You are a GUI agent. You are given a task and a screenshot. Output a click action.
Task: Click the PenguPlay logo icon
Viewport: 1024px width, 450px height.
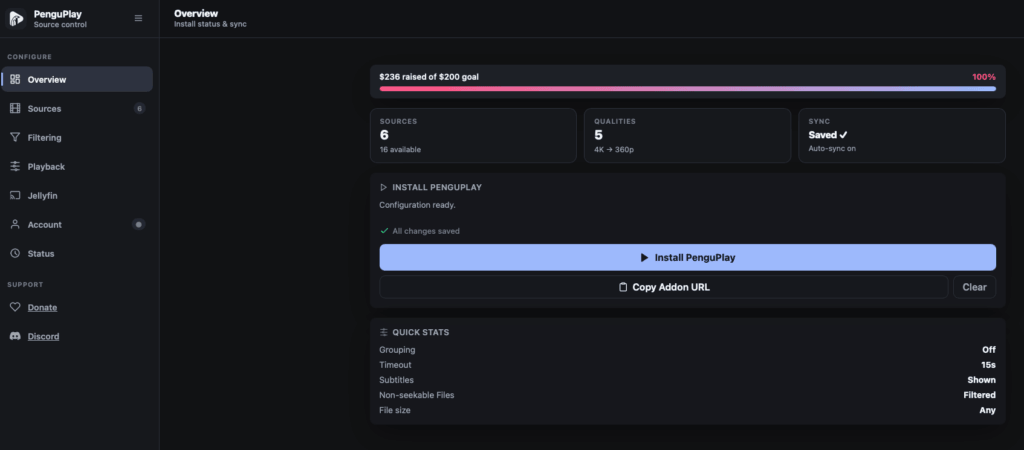16,18
